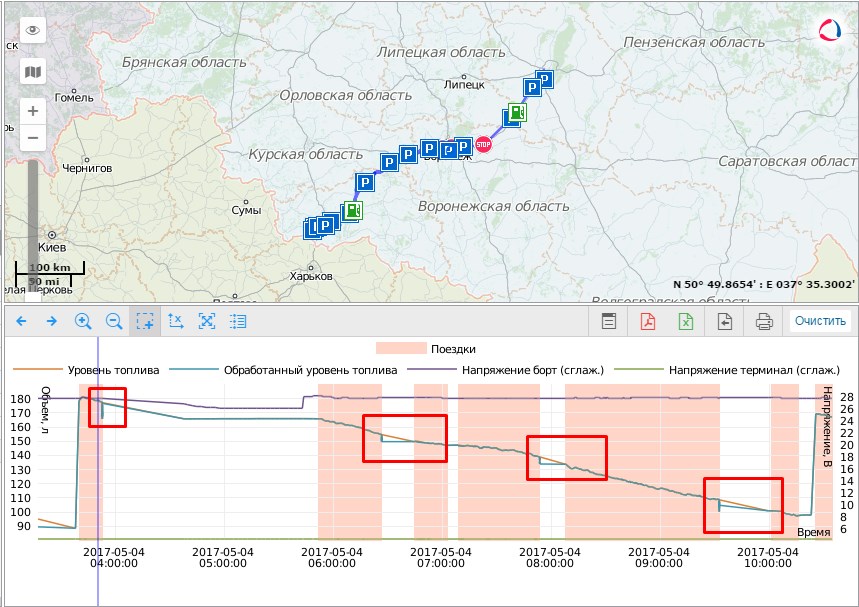859x607 pixels.
Task: Click the gas station marker near Липецк
Action: pyautogui.click(x=515, y=113)
